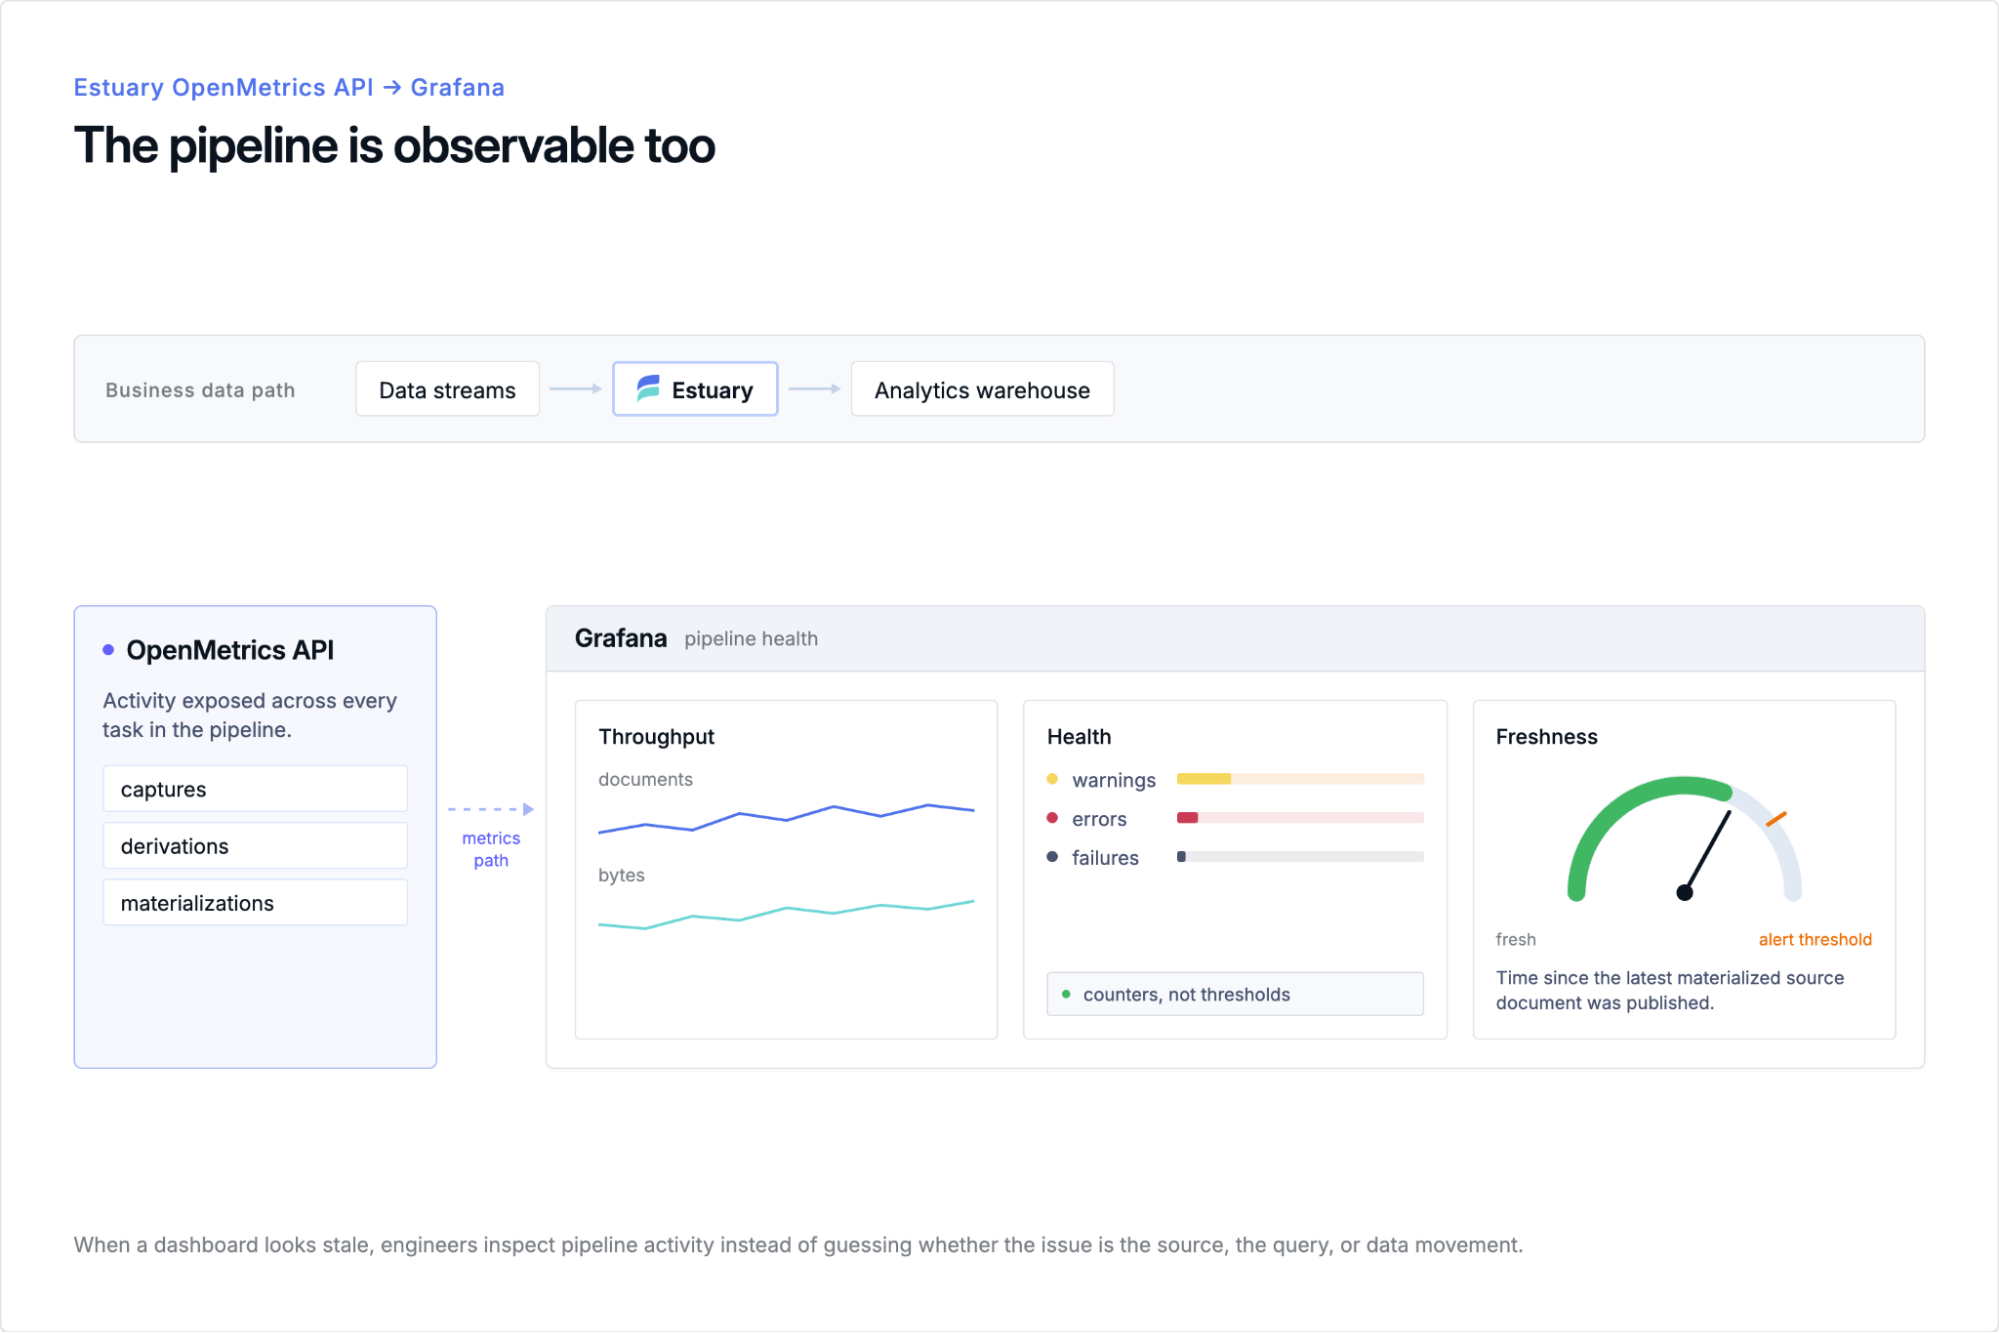Image resolution: width=1999 pixels, height=1333 pixels.
Task: Select the Data streams box
Action: [447, 389]
